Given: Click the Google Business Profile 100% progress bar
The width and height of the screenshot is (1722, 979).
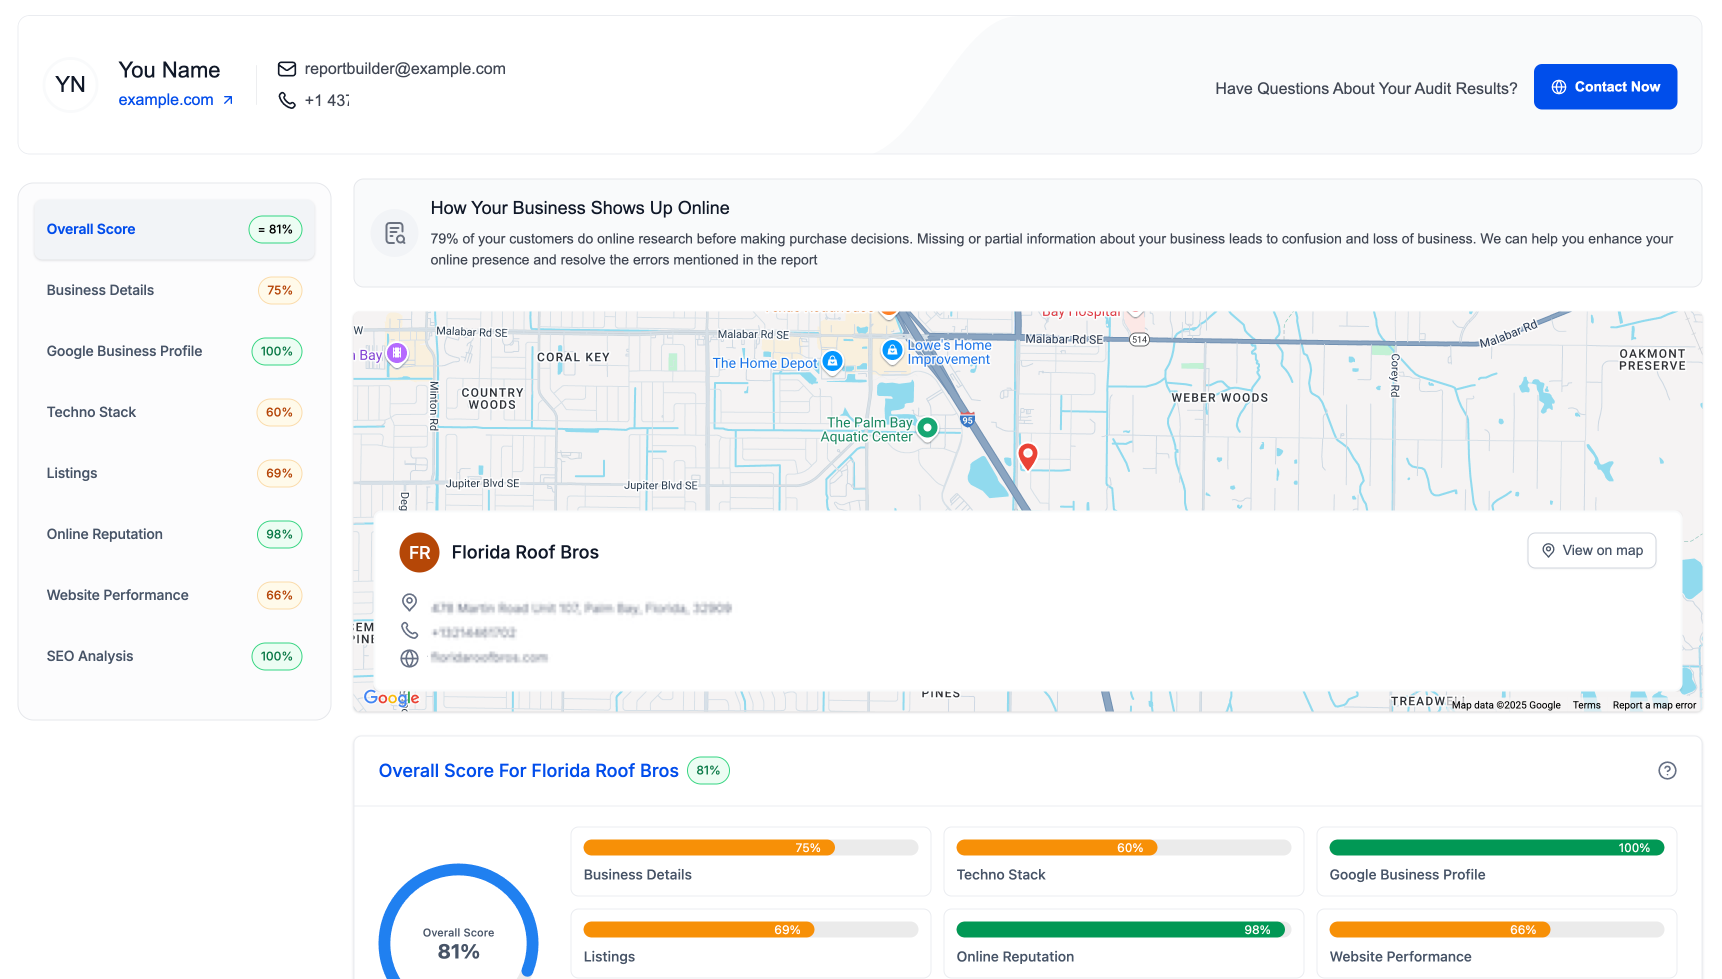Looking at the screenshot, I should [x=1496, y=848].
